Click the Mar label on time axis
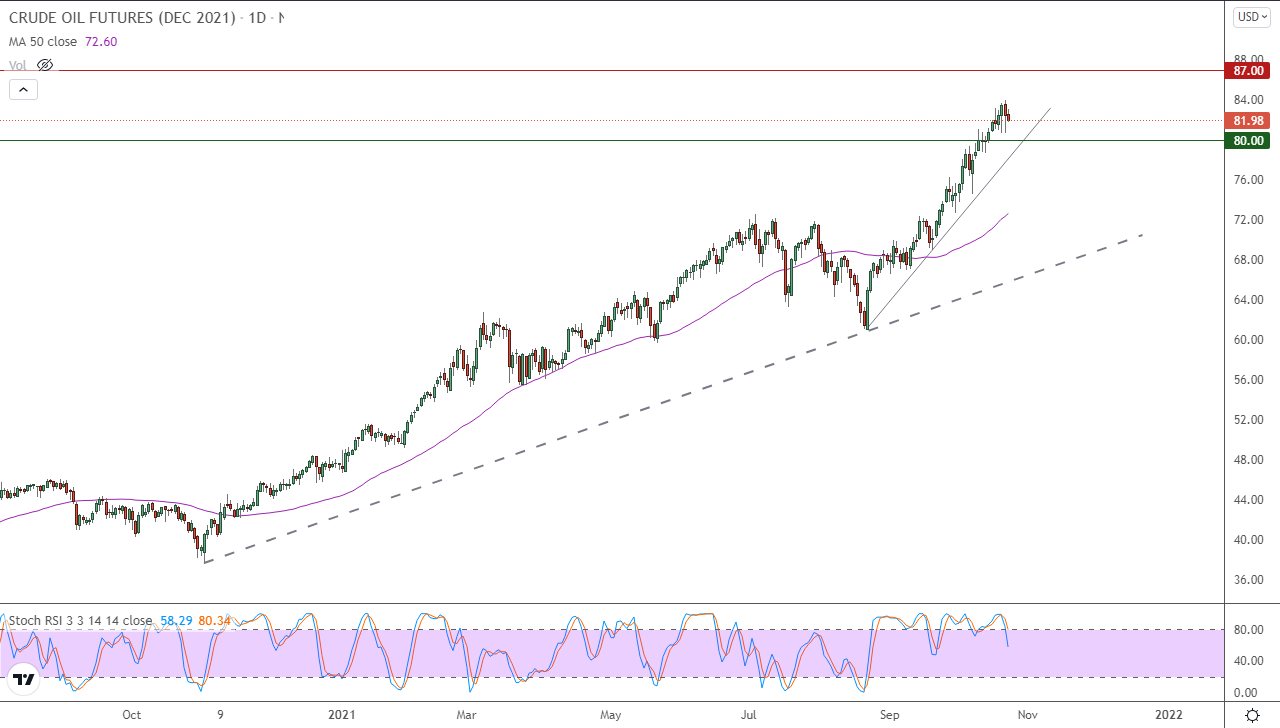The height and width of the screenshot is (728, 1280). pos(467,715)
